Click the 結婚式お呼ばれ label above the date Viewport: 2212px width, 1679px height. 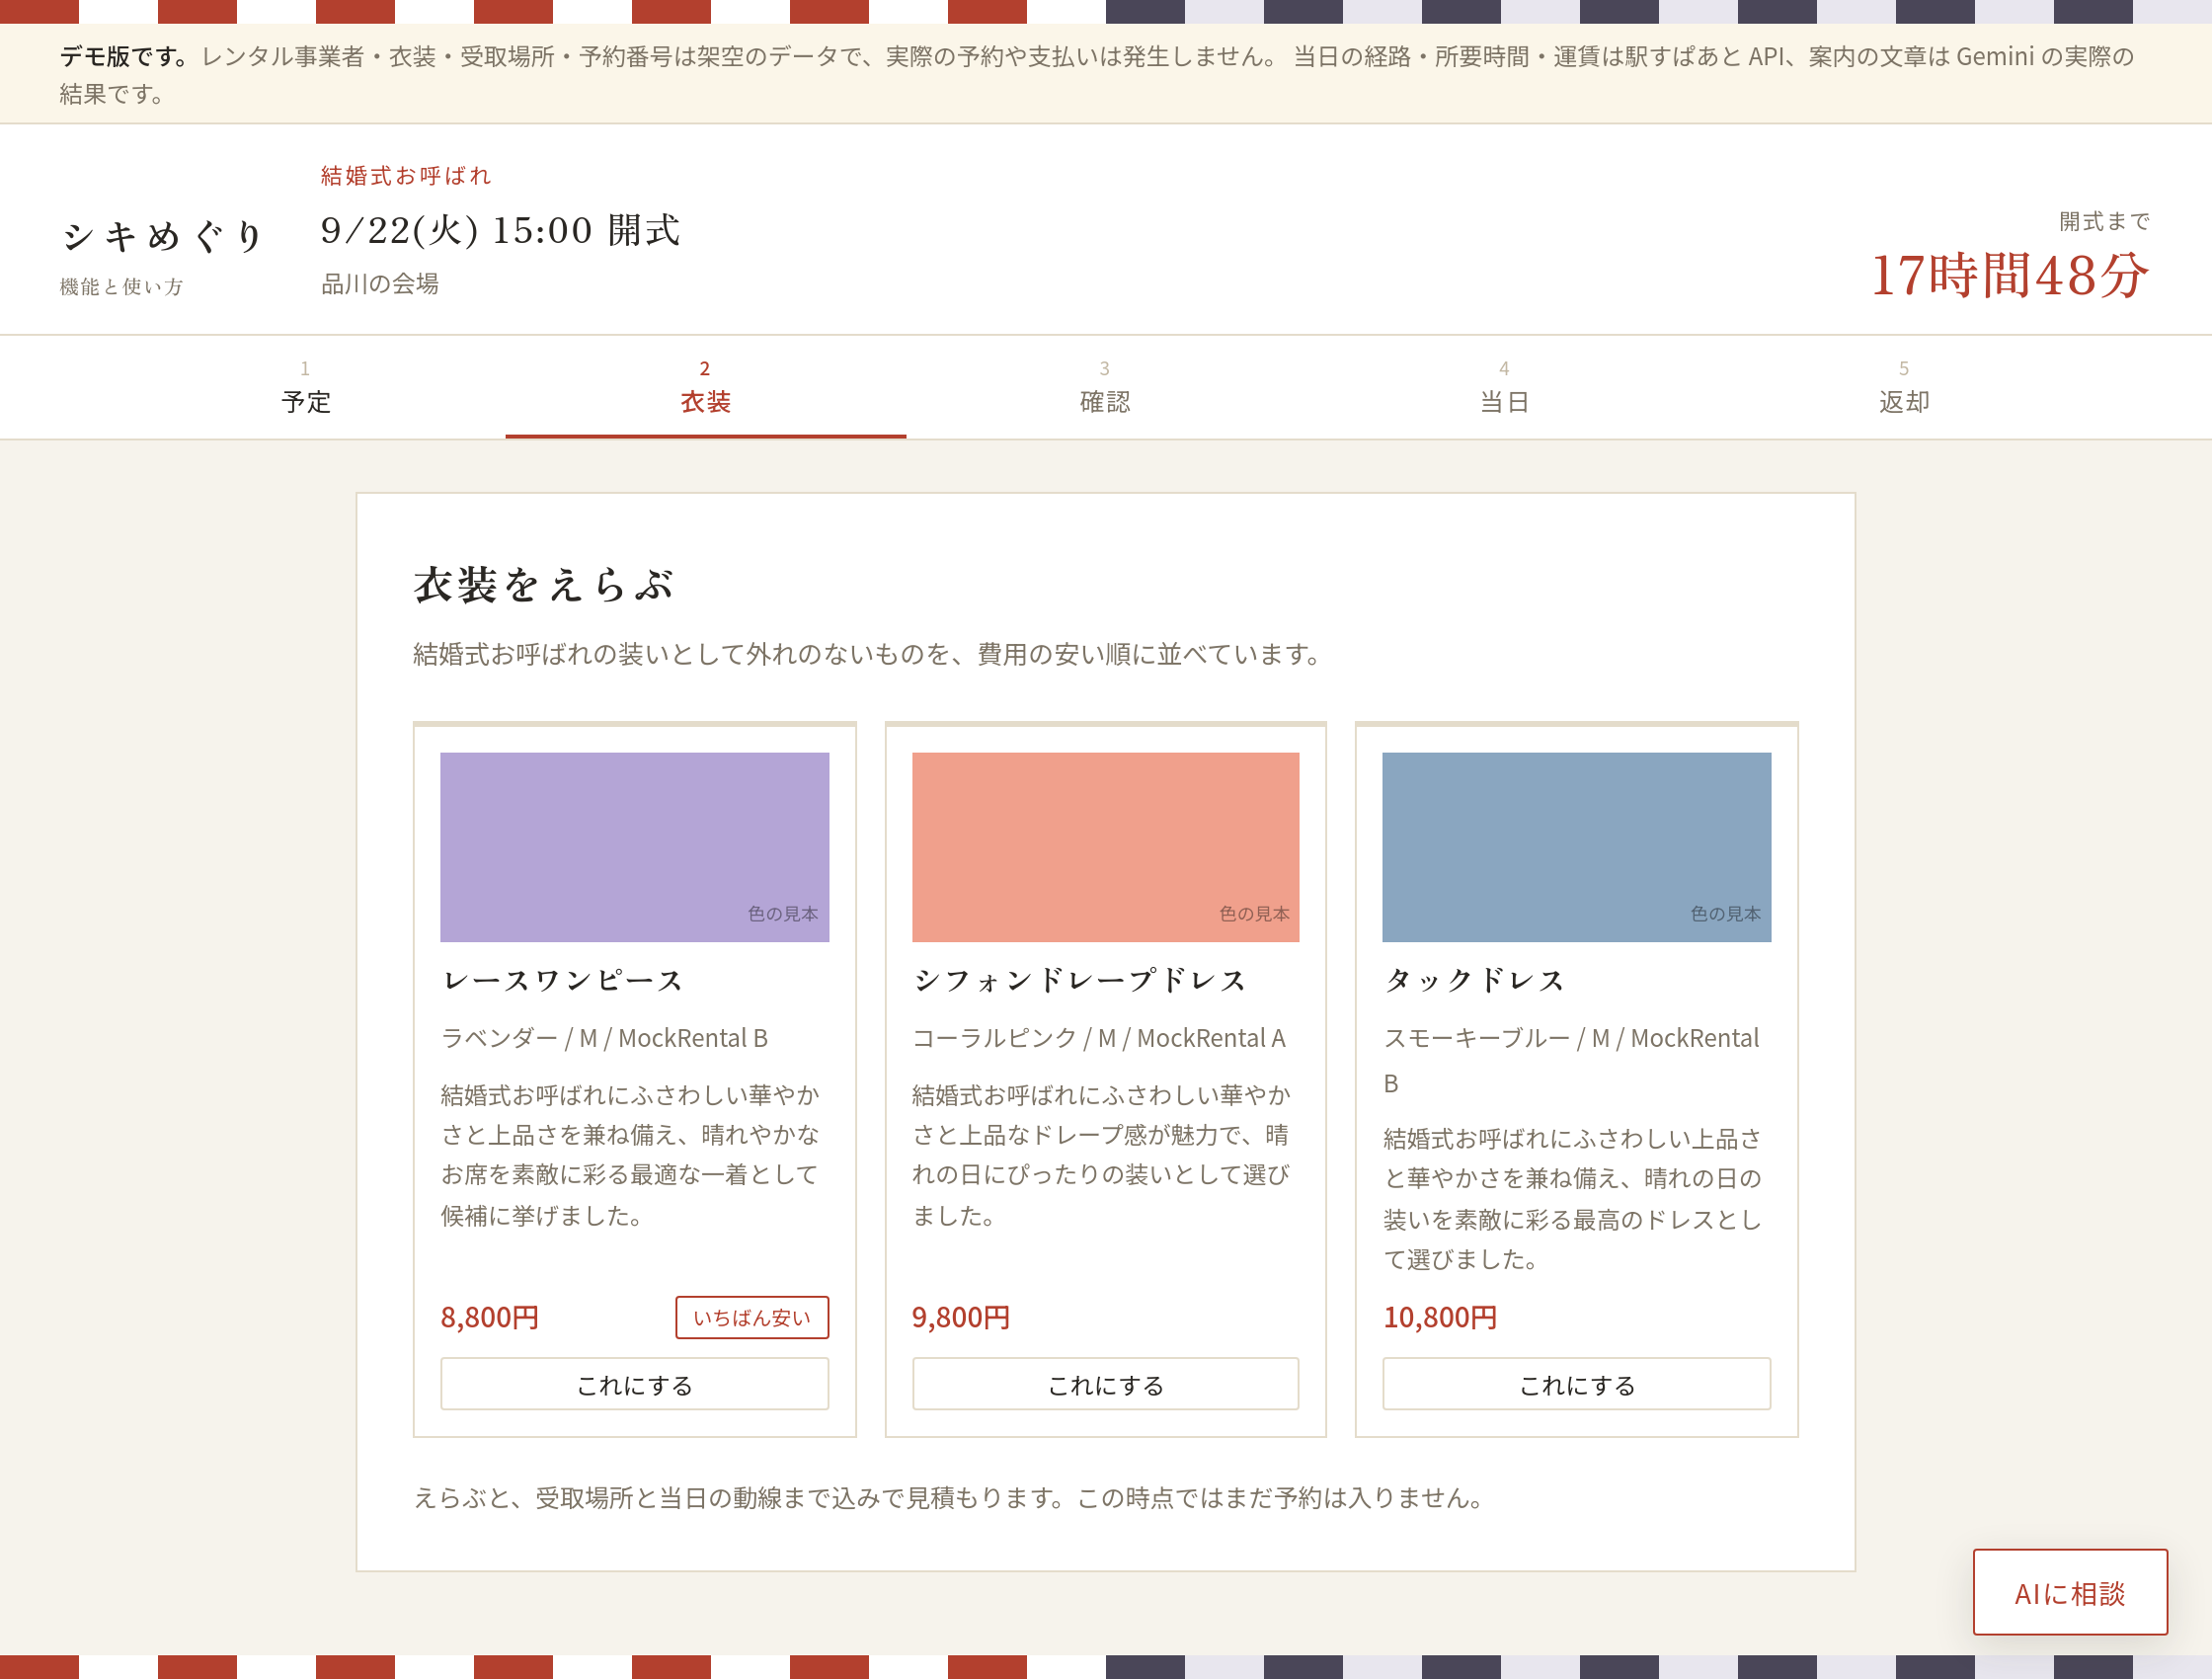click(406, 176)
